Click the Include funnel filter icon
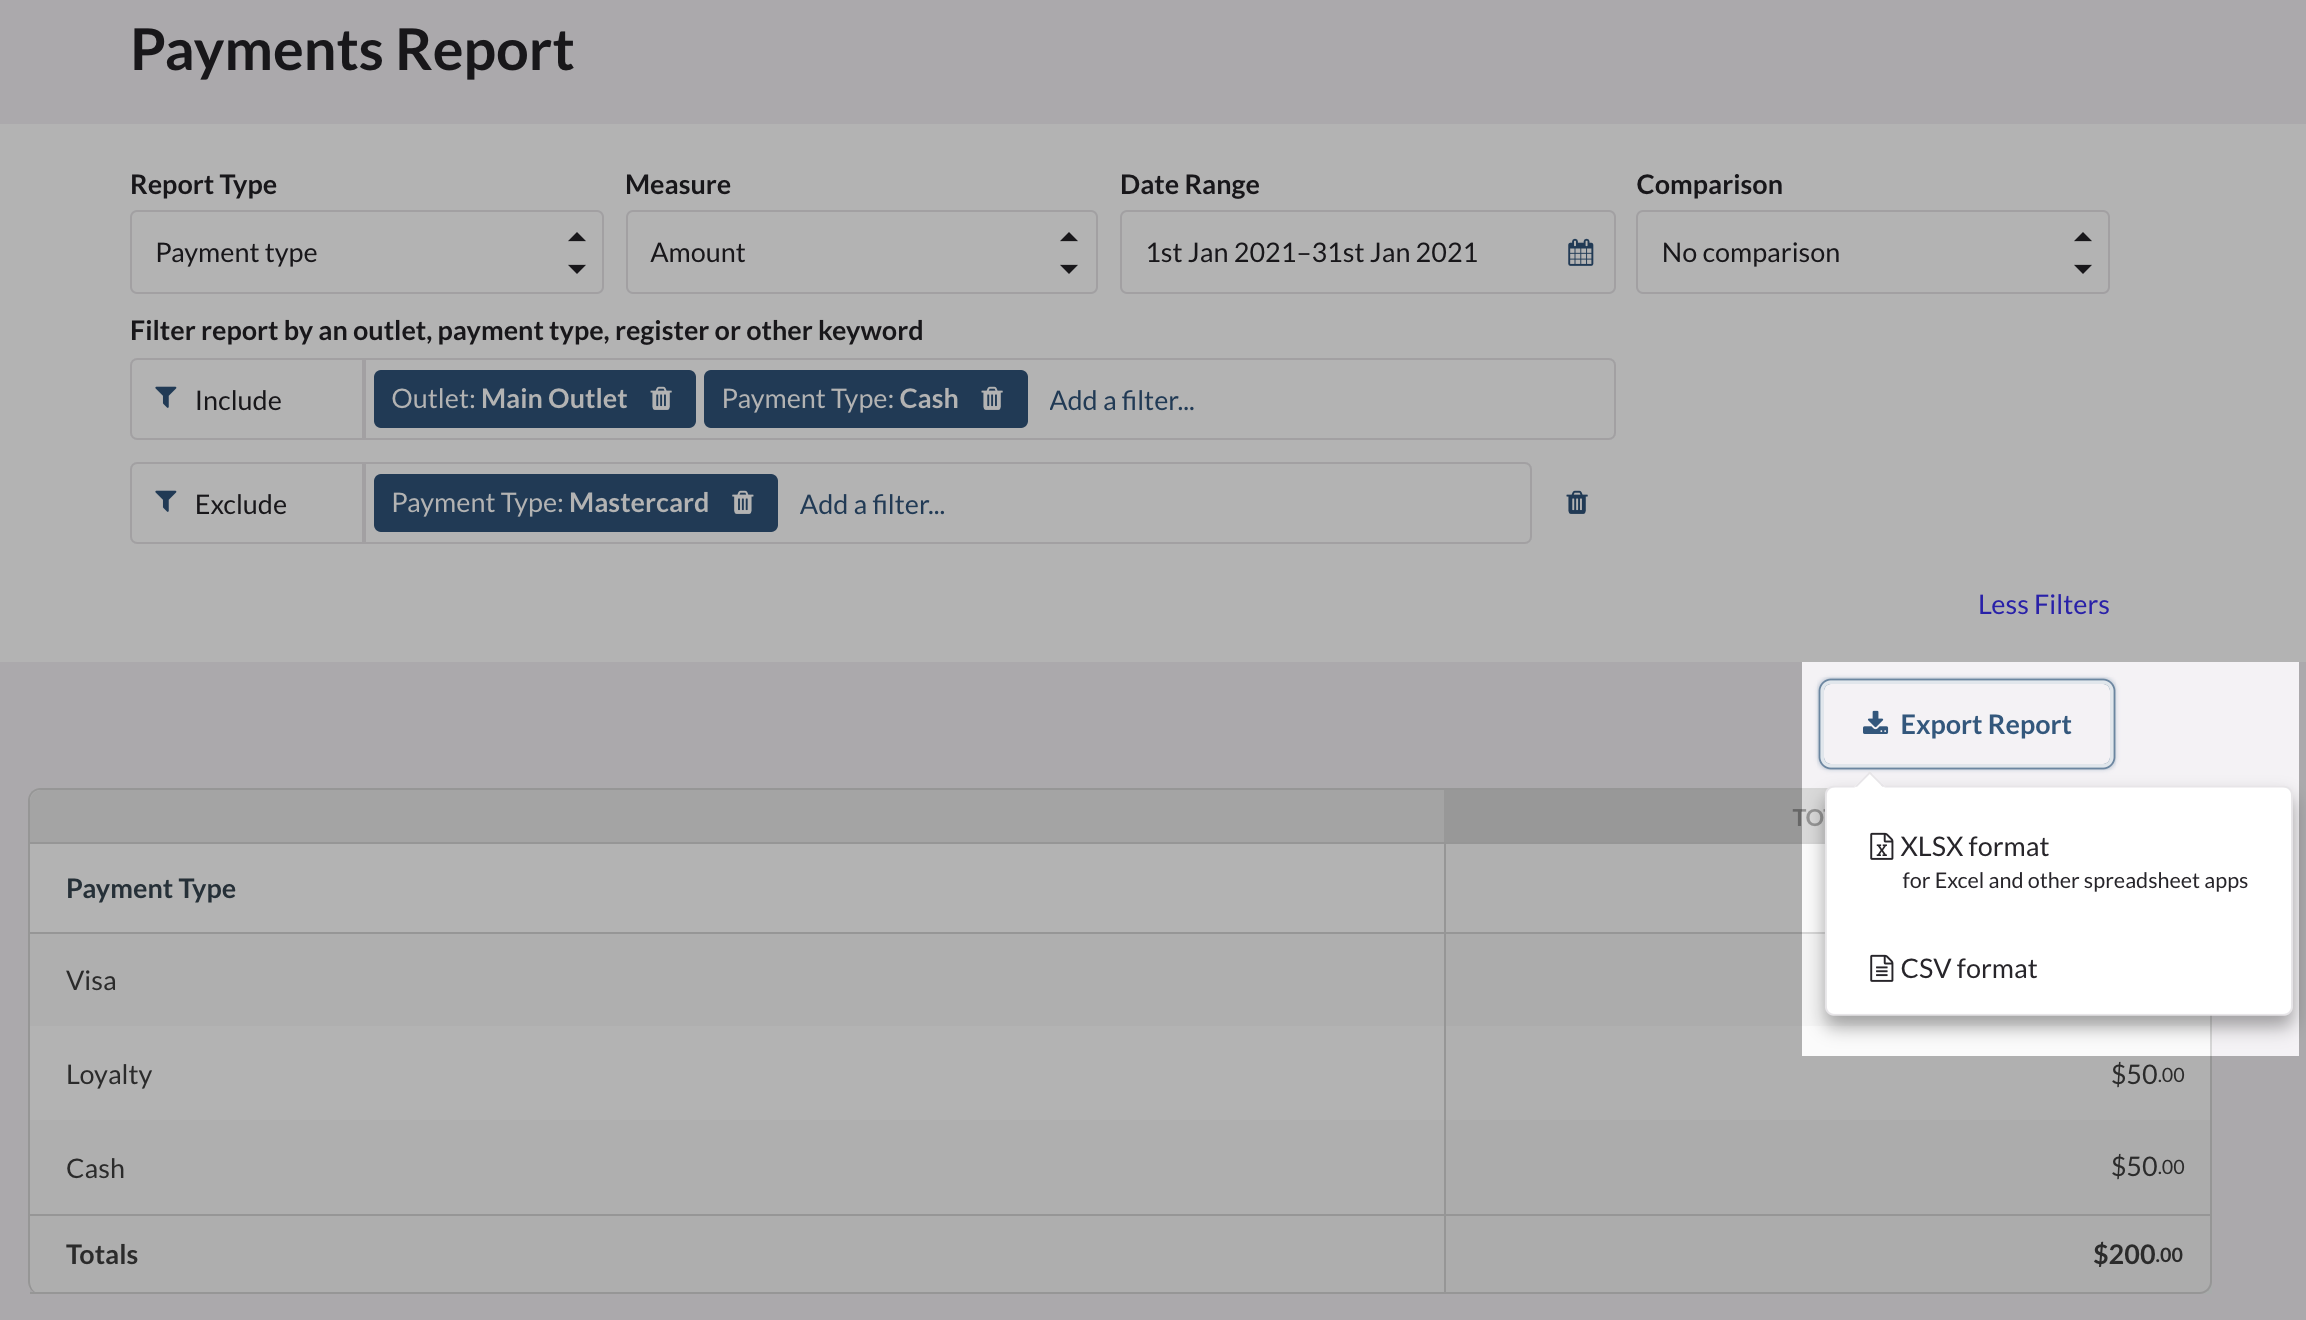The image size is (2306, 1320). point(166,398)
